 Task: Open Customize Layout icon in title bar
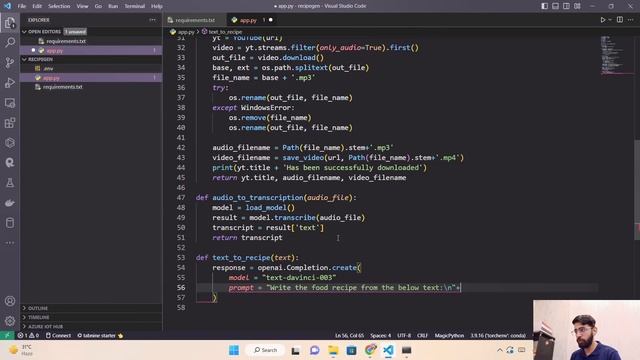(x=577, y=6)
